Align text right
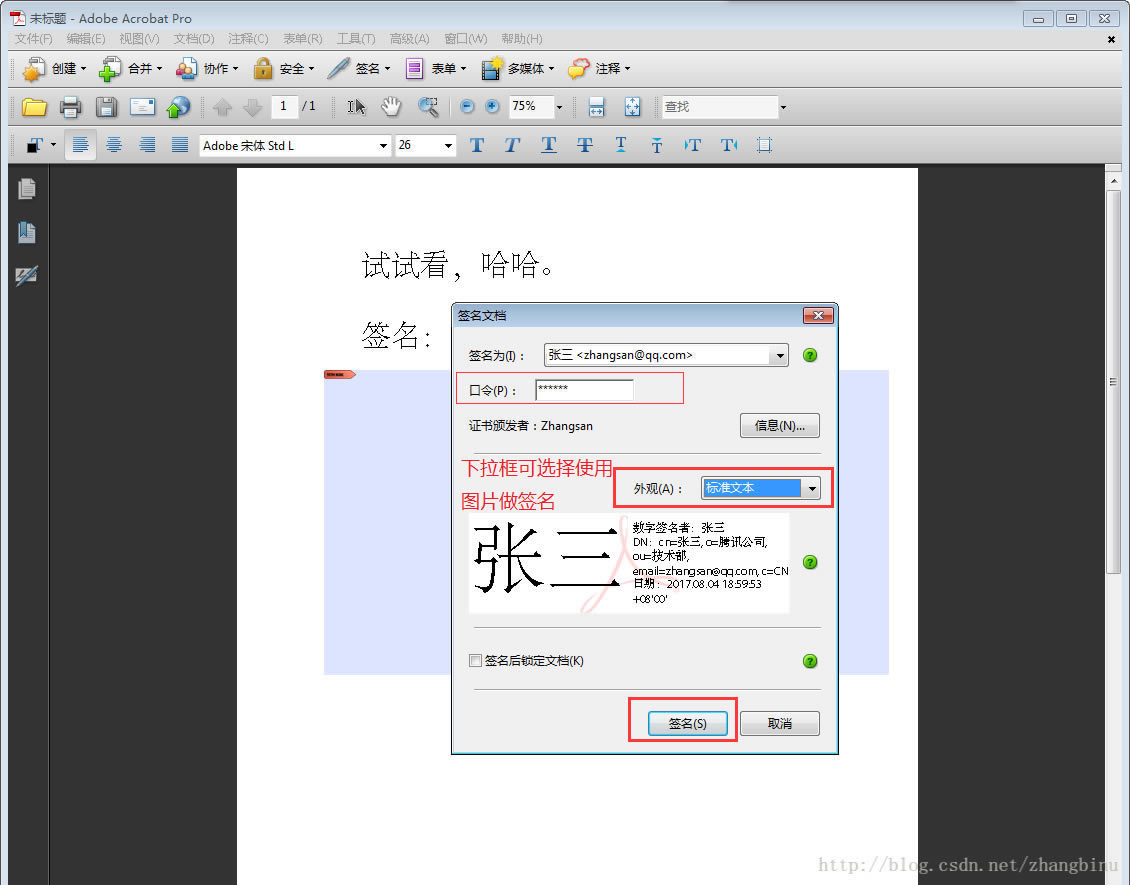Screen dimensions: 1130x885 pos(147,146)
